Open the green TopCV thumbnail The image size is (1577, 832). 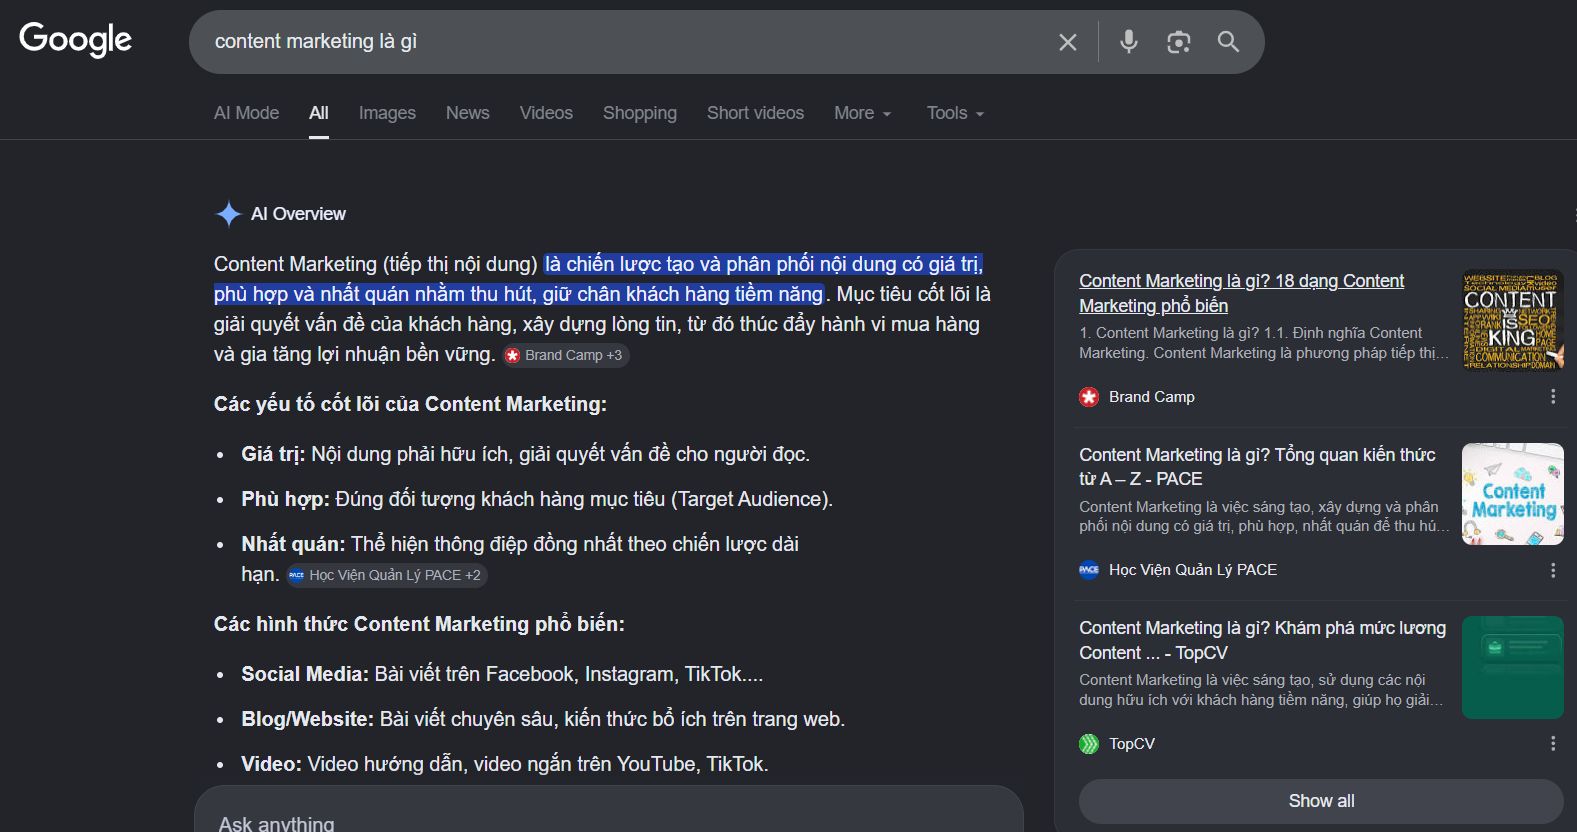tap(1512, 667)
